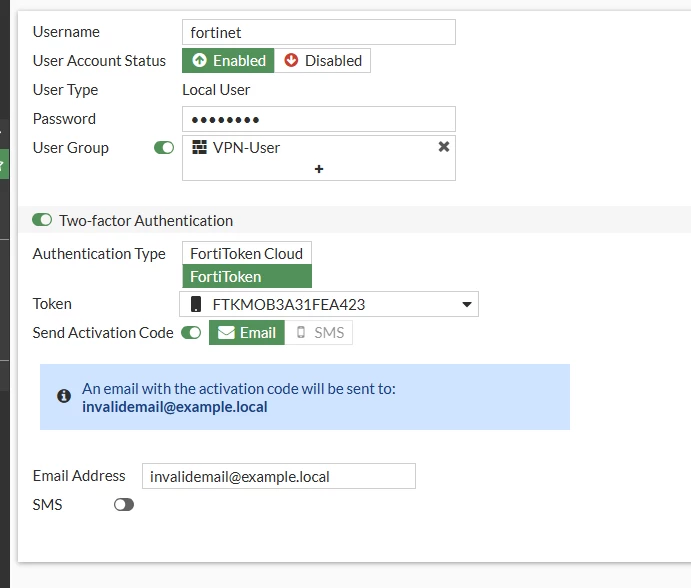This screenshot has width=691, height=588.
Task: Add another user group with plus icon
Action: [319, 169]
